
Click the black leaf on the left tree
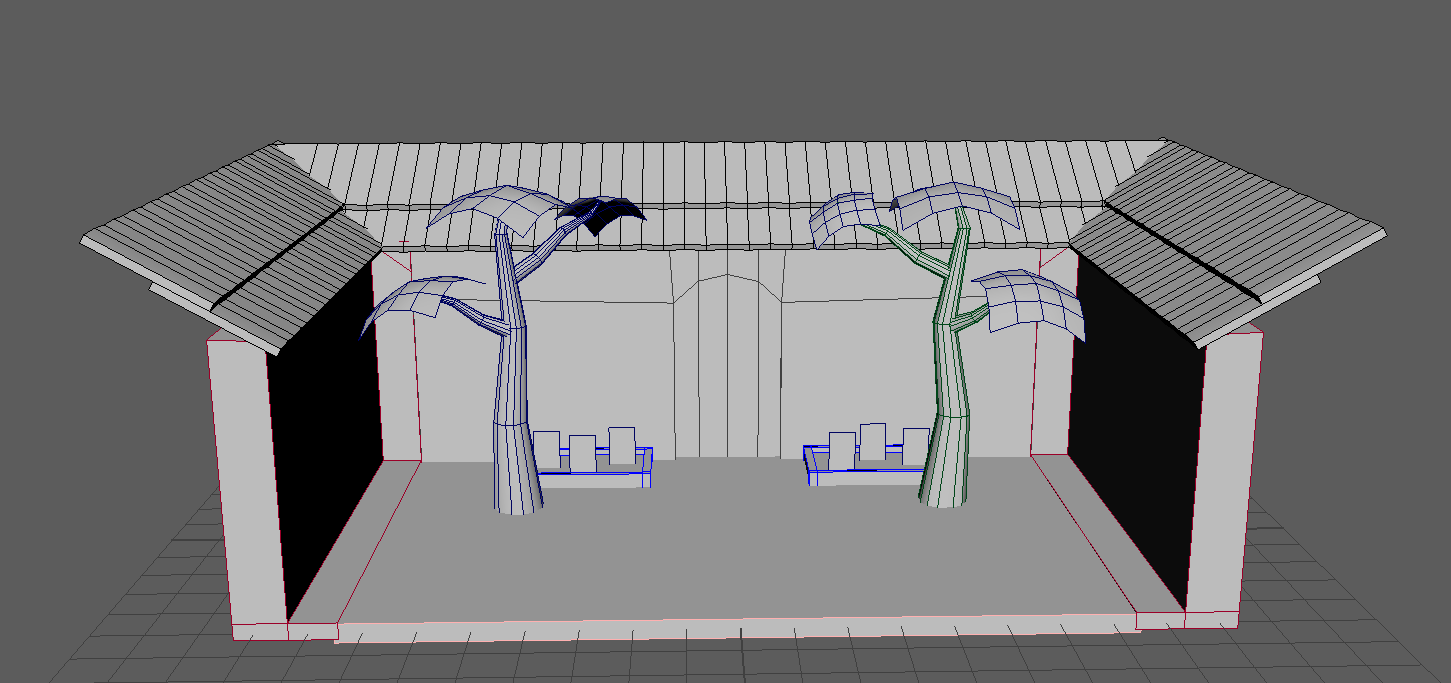[602, 214]
